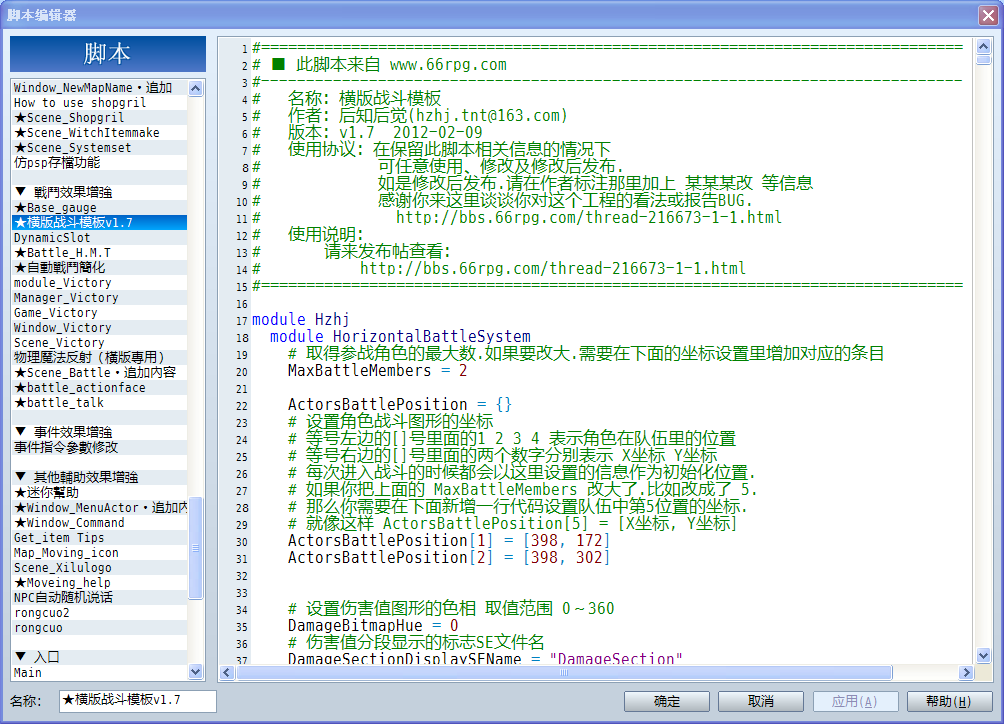Image resolution: width=1004 pixels, height=724 pixels.
Task: Select the Window_Victory script
Action: pos(100,328)
